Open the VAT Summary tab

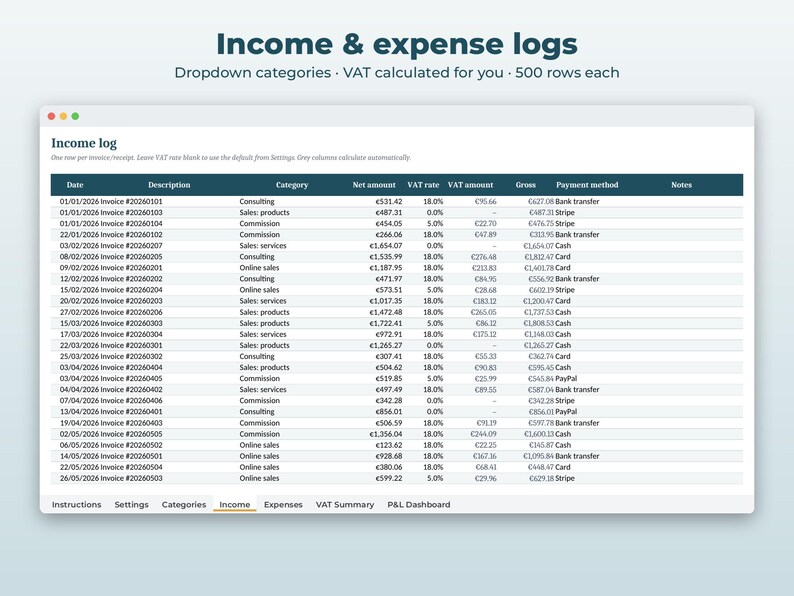click(x=345, y=504)
